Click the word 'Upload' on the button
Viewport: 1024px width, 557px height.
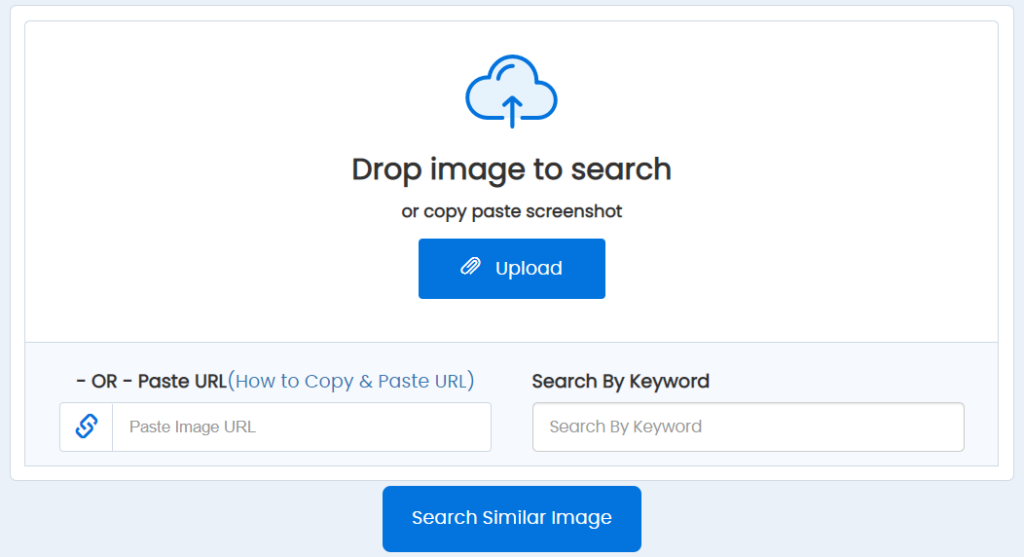tap(528, 268)
